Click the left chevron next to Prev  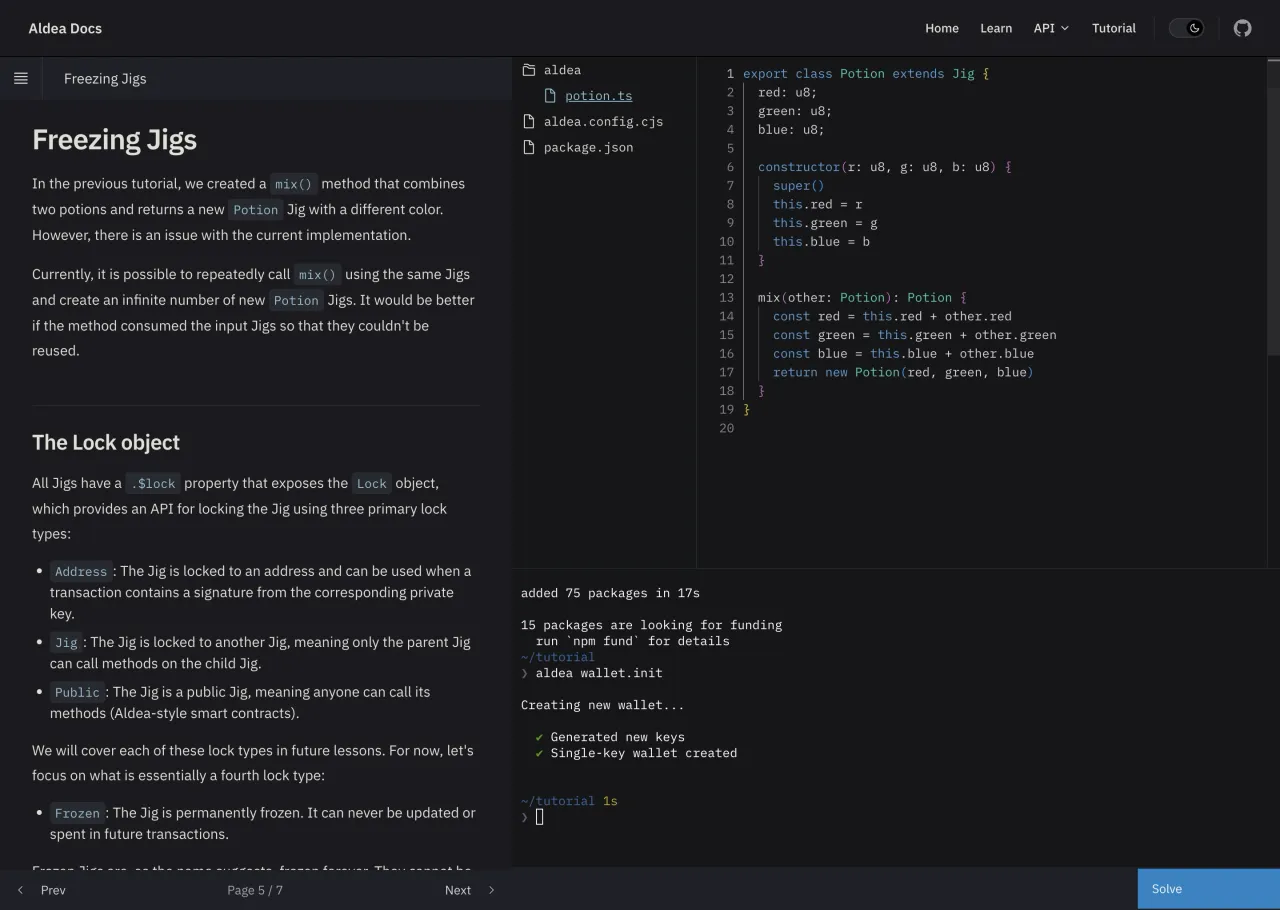[x=20, y=889]
